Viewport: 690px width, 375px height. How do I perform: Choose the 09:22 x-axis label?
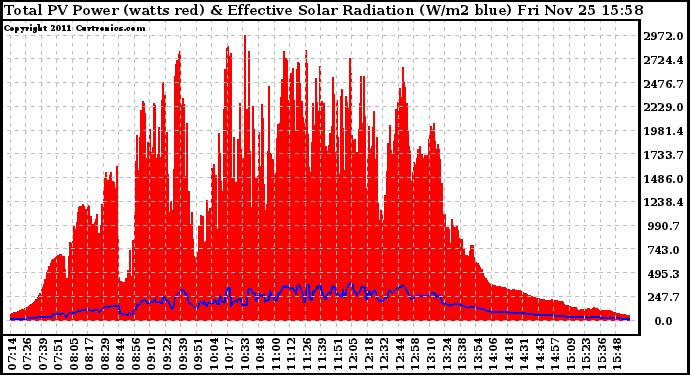coord(167,353)
